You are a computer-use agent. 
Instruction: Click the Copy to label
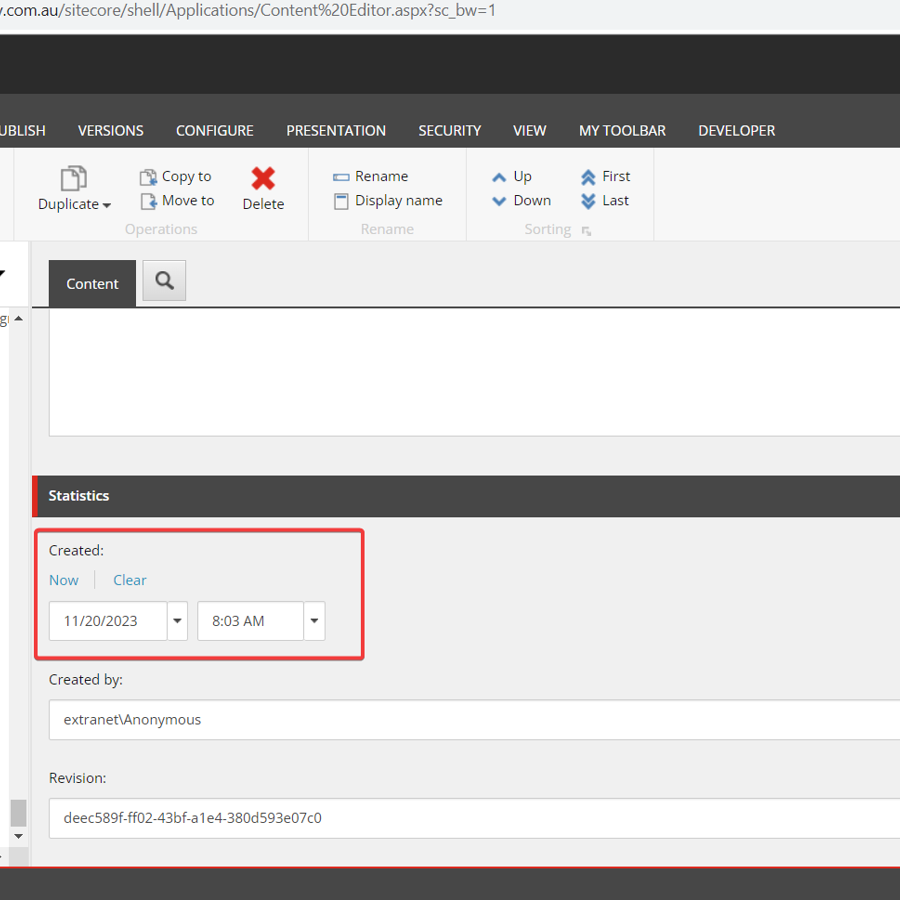187,176
